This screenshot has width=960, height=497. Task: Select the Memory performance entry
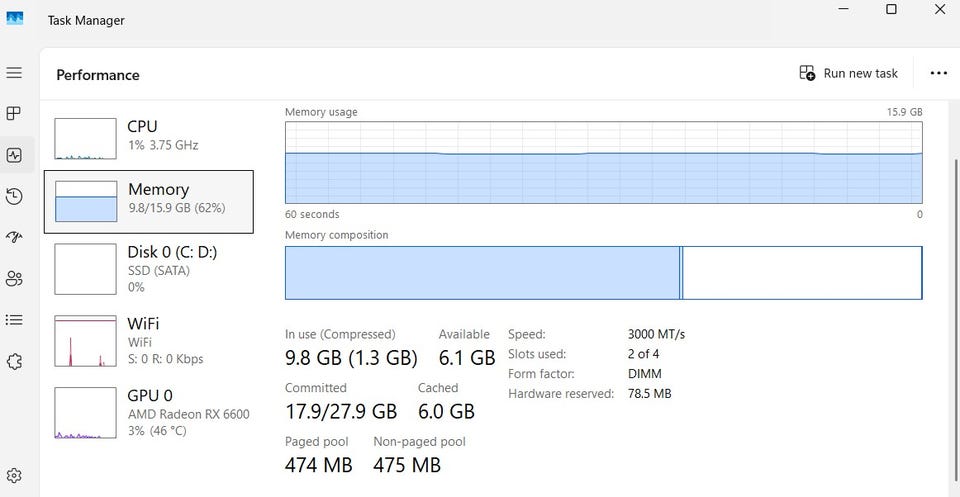pyautogui.click(x=149, y=201)
